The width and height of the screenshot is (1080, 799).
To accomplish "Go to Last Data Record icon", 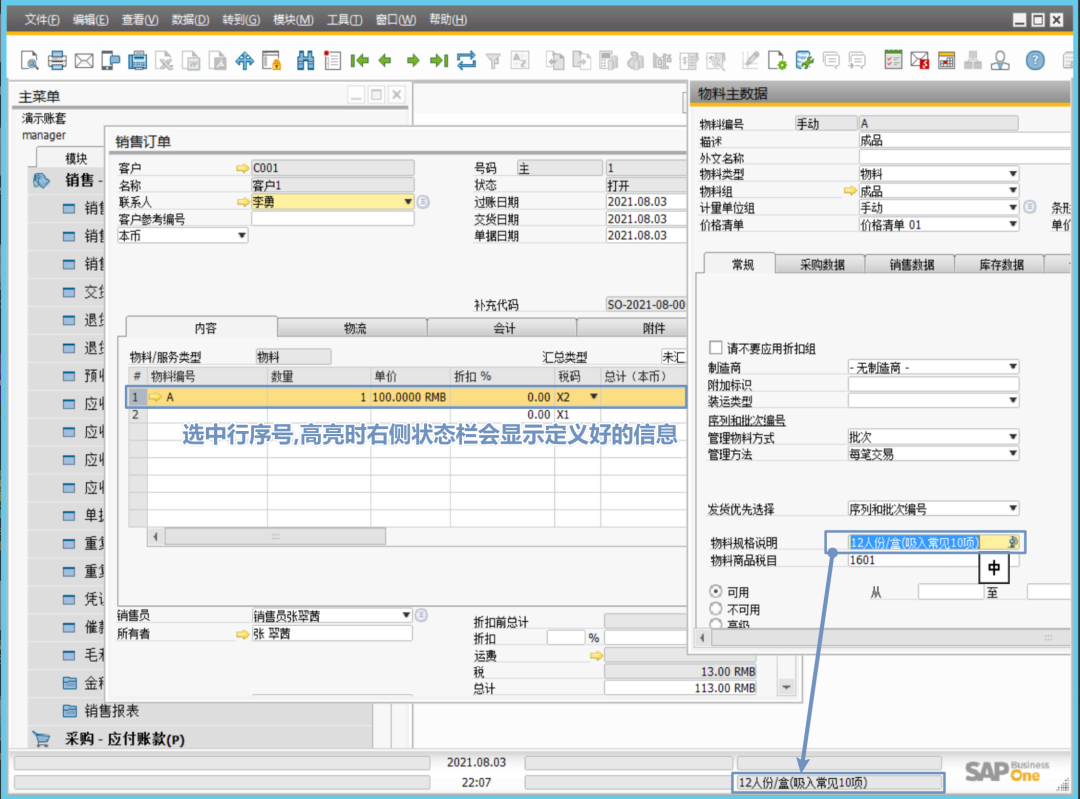I will (439, 61).
